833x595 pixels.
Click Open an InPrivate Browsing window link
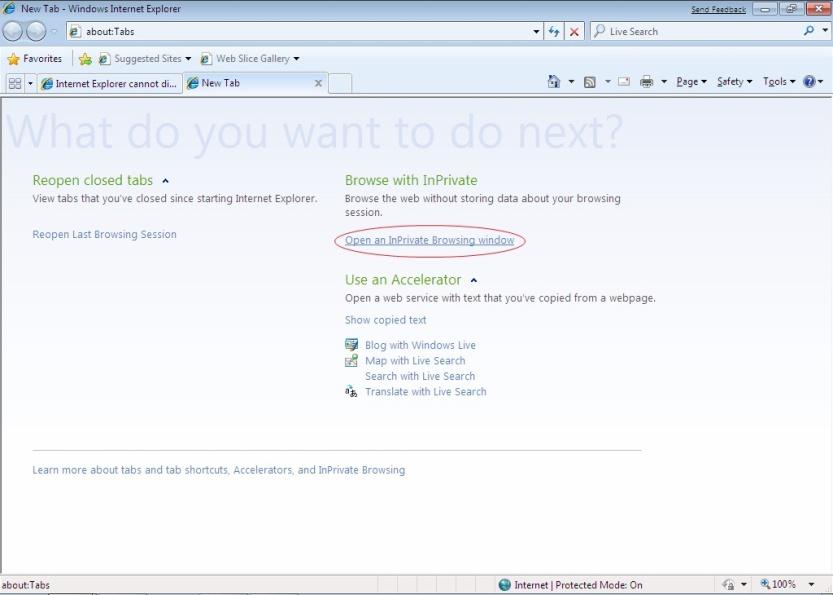429,241
